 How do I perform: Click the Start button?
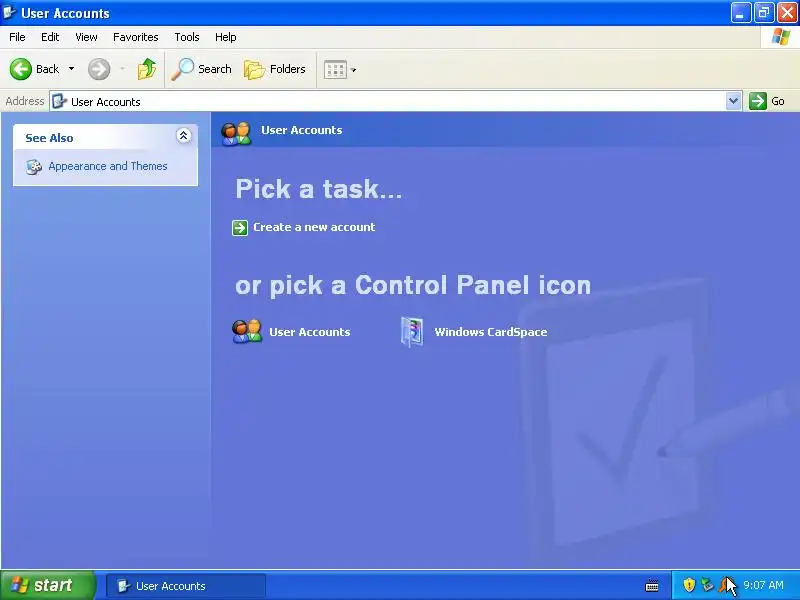point(47,585)
